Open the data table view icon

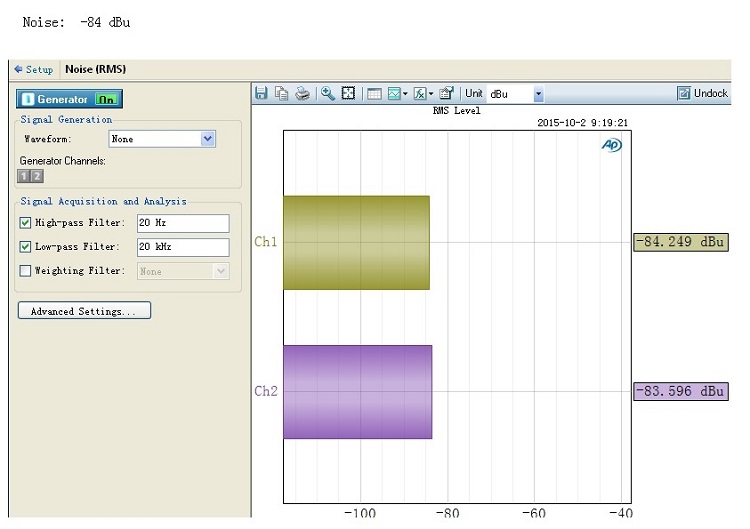pyautogui.click(x=374, y=94)
